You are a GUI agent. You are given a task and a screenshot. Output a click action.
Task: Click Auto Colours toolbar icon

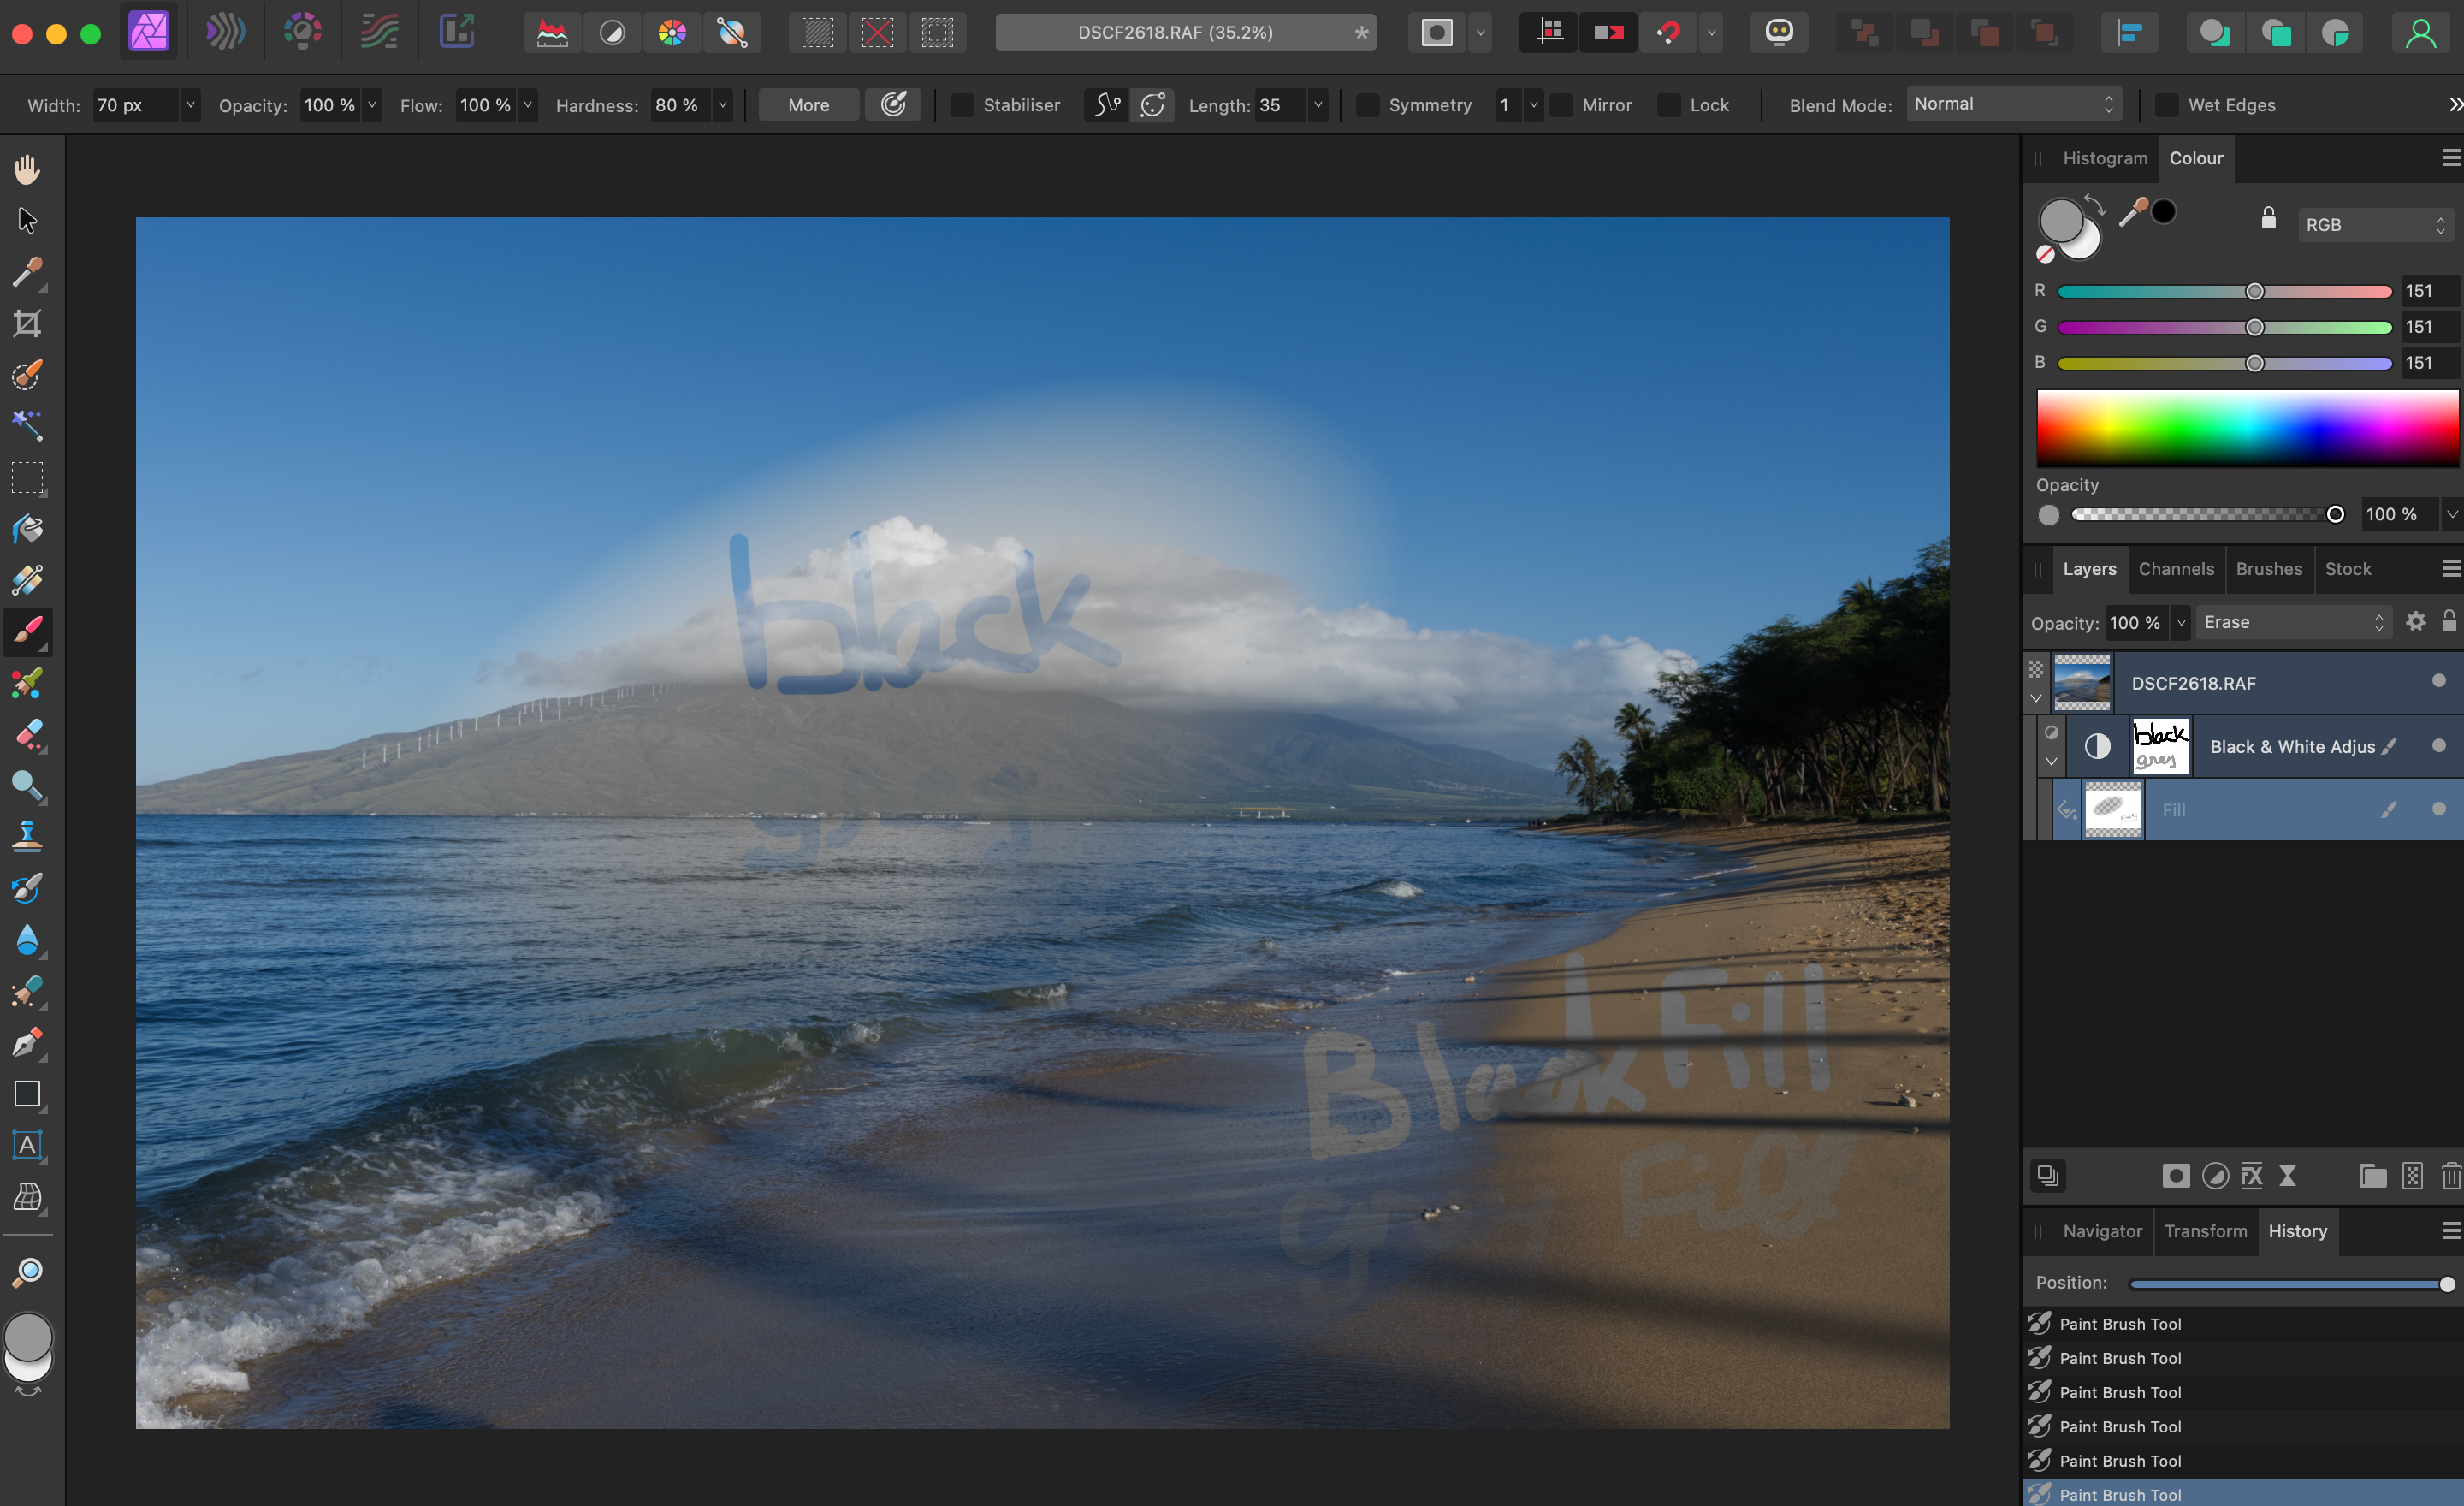[672, 33]
